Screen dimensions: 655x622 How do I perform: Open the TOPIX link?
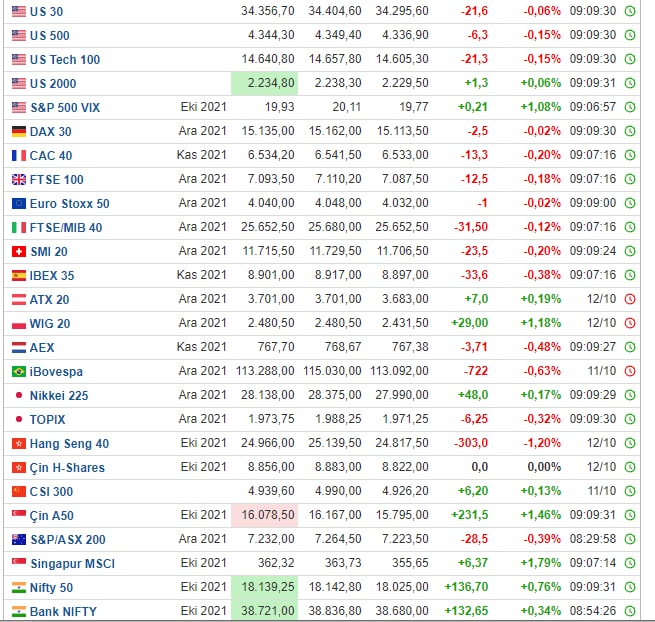48,420
